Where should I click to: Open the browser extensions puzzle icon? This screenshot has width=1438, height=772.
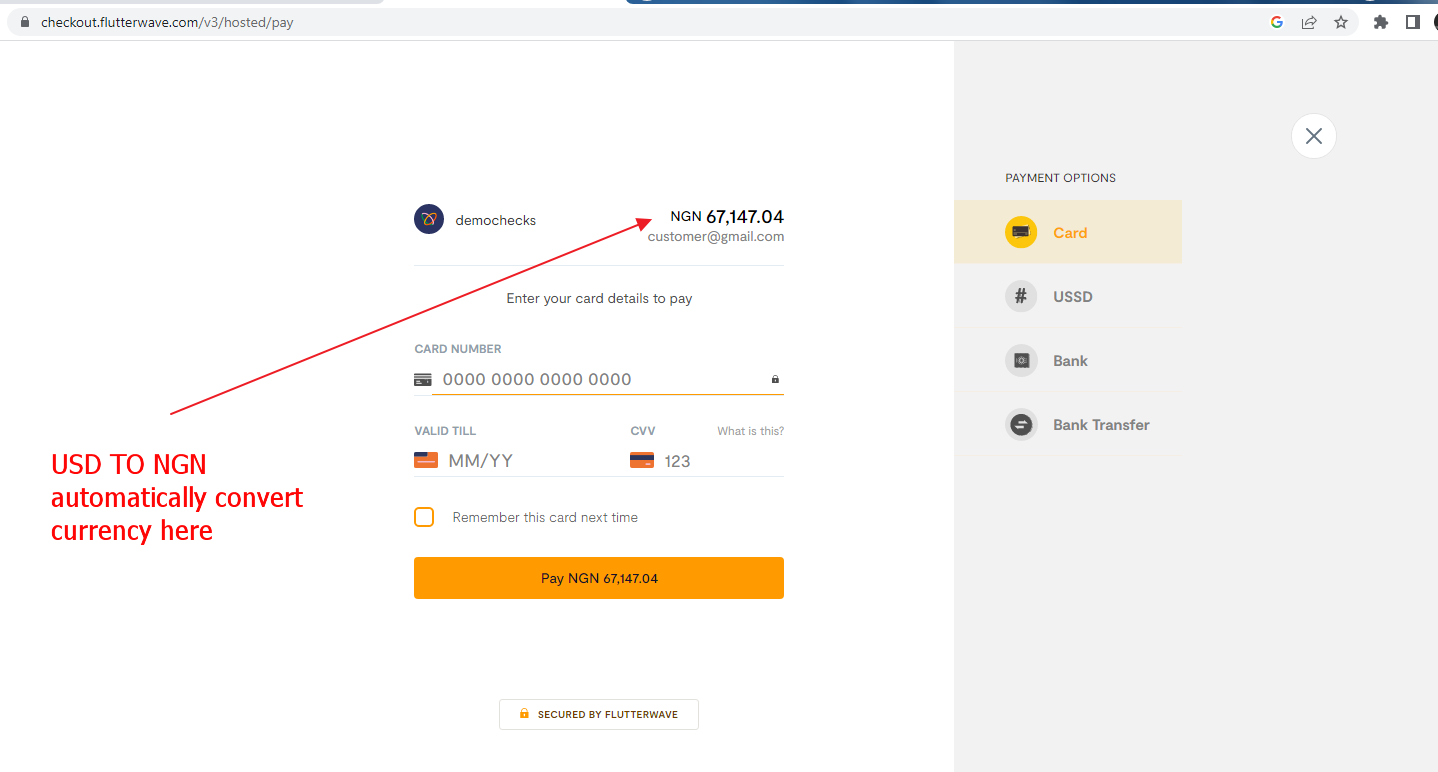tap(1381, 22)
